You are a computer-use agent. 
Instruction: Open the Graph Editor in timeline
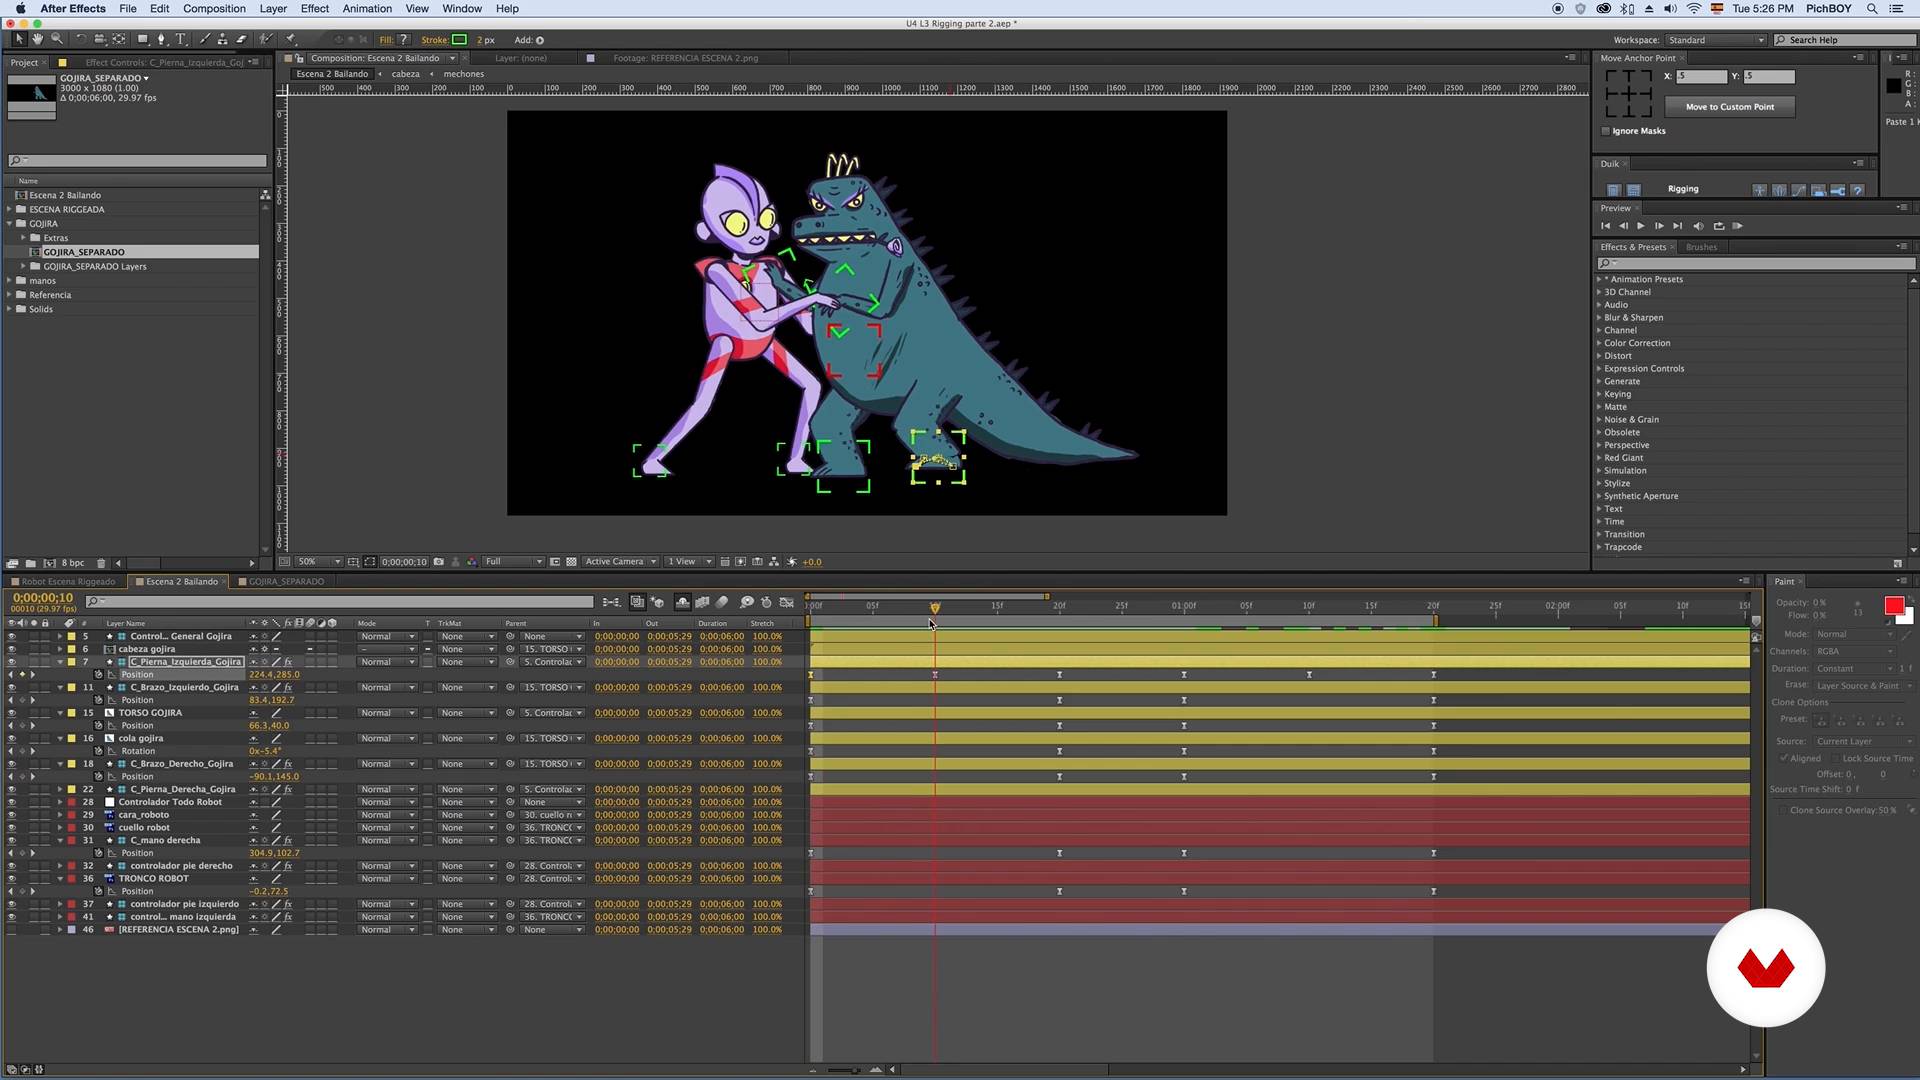(787, 602)
